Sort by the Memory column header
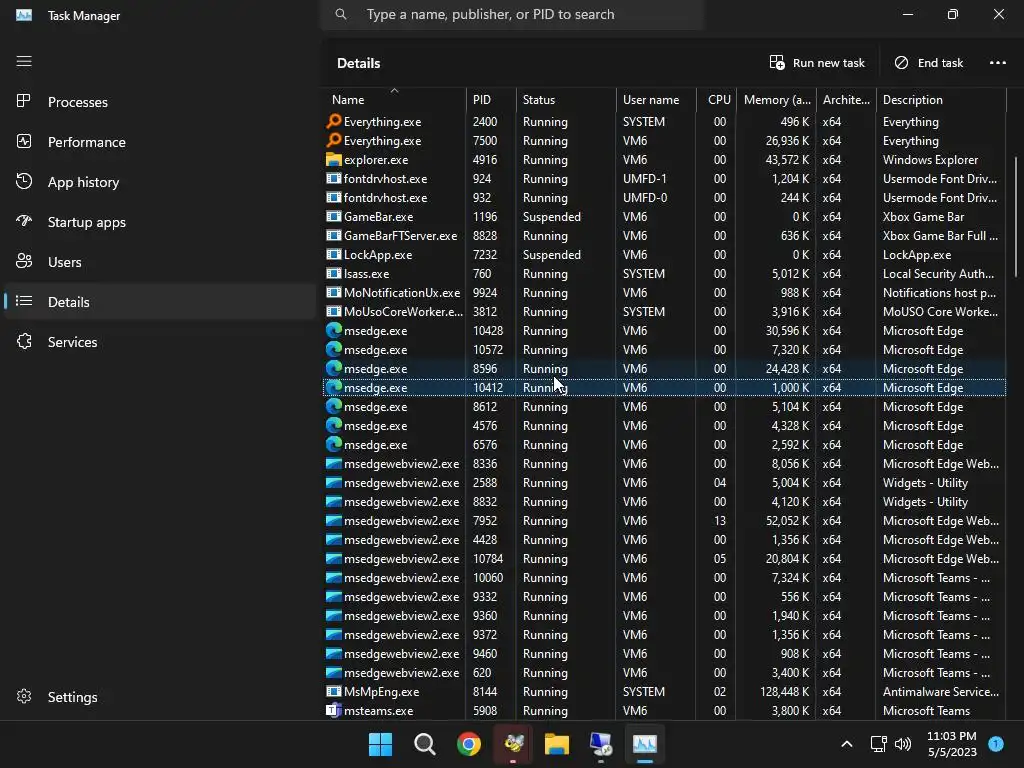Image resolution: width=1024 pixels, height=768 pixels. pyautogui.click(x=776, y=99)
